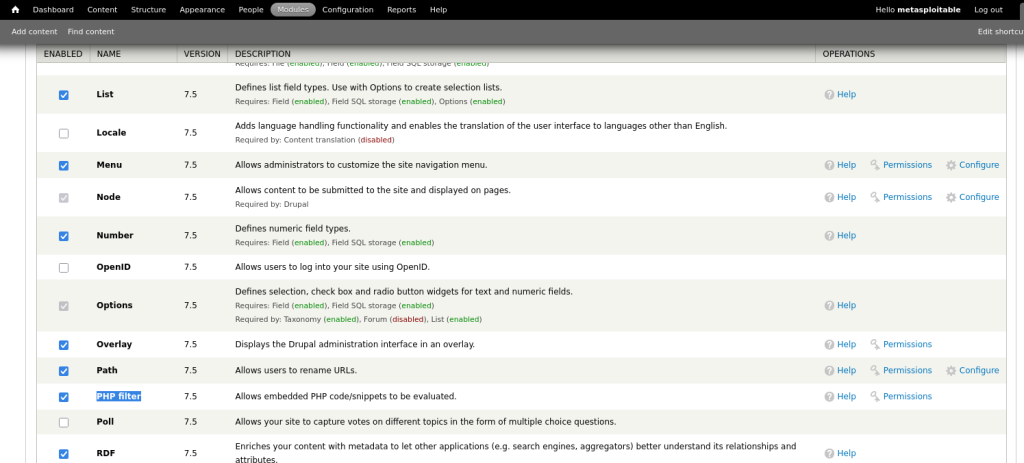Screen dimensions: 1024x463
Task: Select the permissions key icon for Node
Action: pos(875,197)
